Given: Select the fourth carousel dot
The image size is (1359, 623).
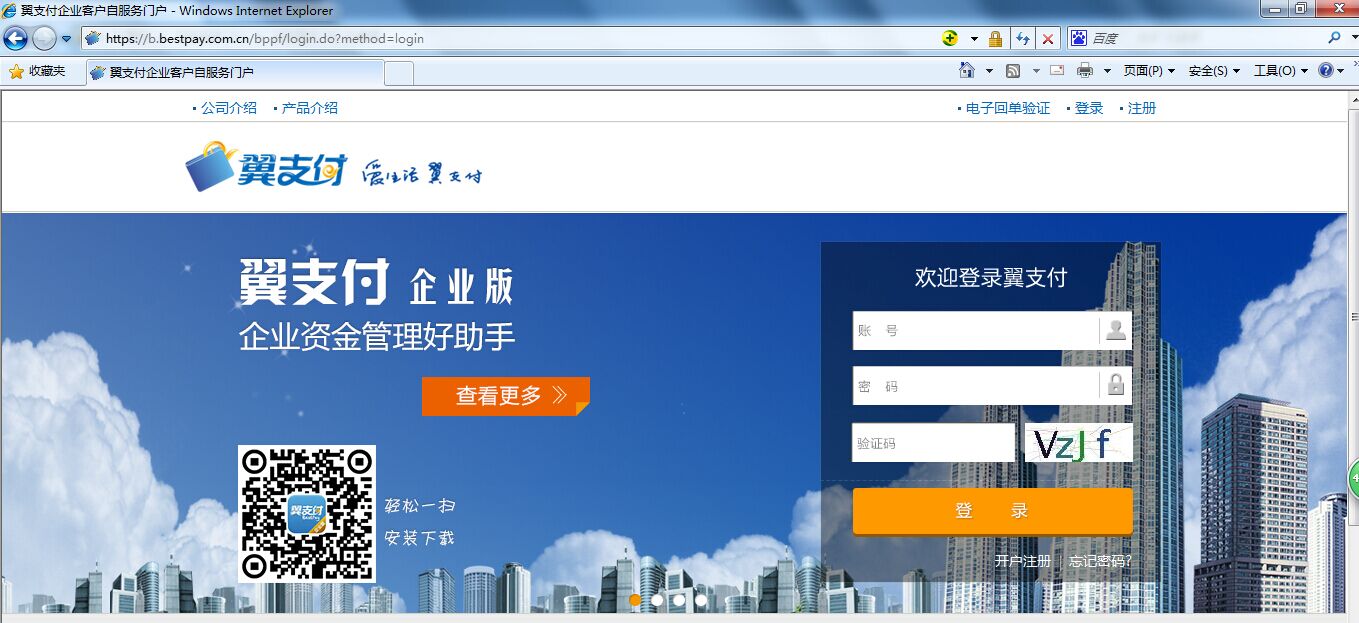Looking at the screenshot, I should pos(701,600).
